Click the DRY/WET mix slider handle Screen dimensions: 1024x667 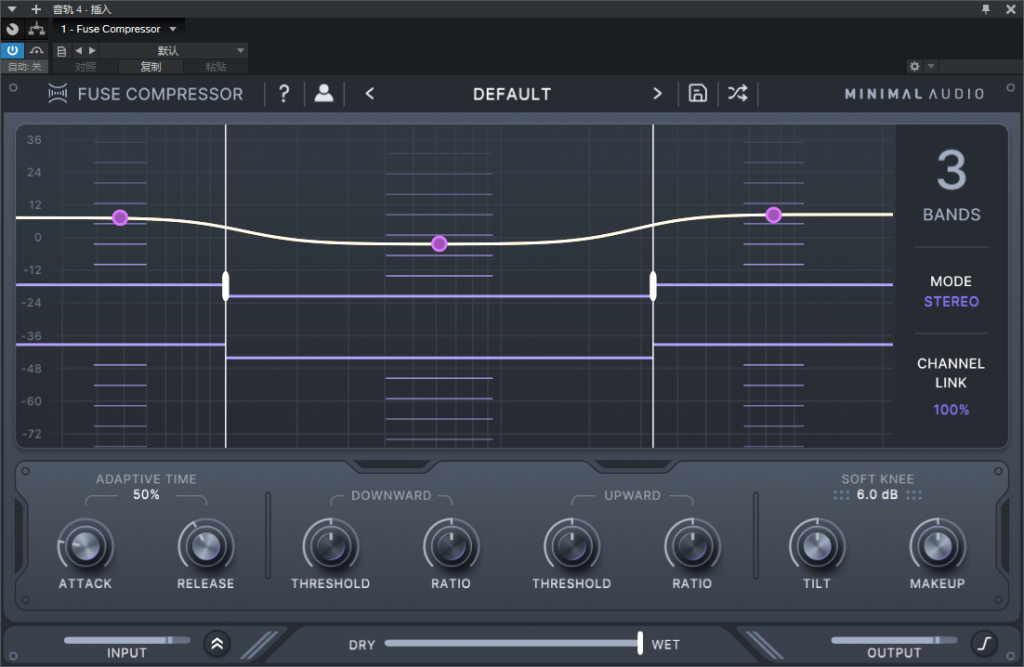[x=640, y=643]
